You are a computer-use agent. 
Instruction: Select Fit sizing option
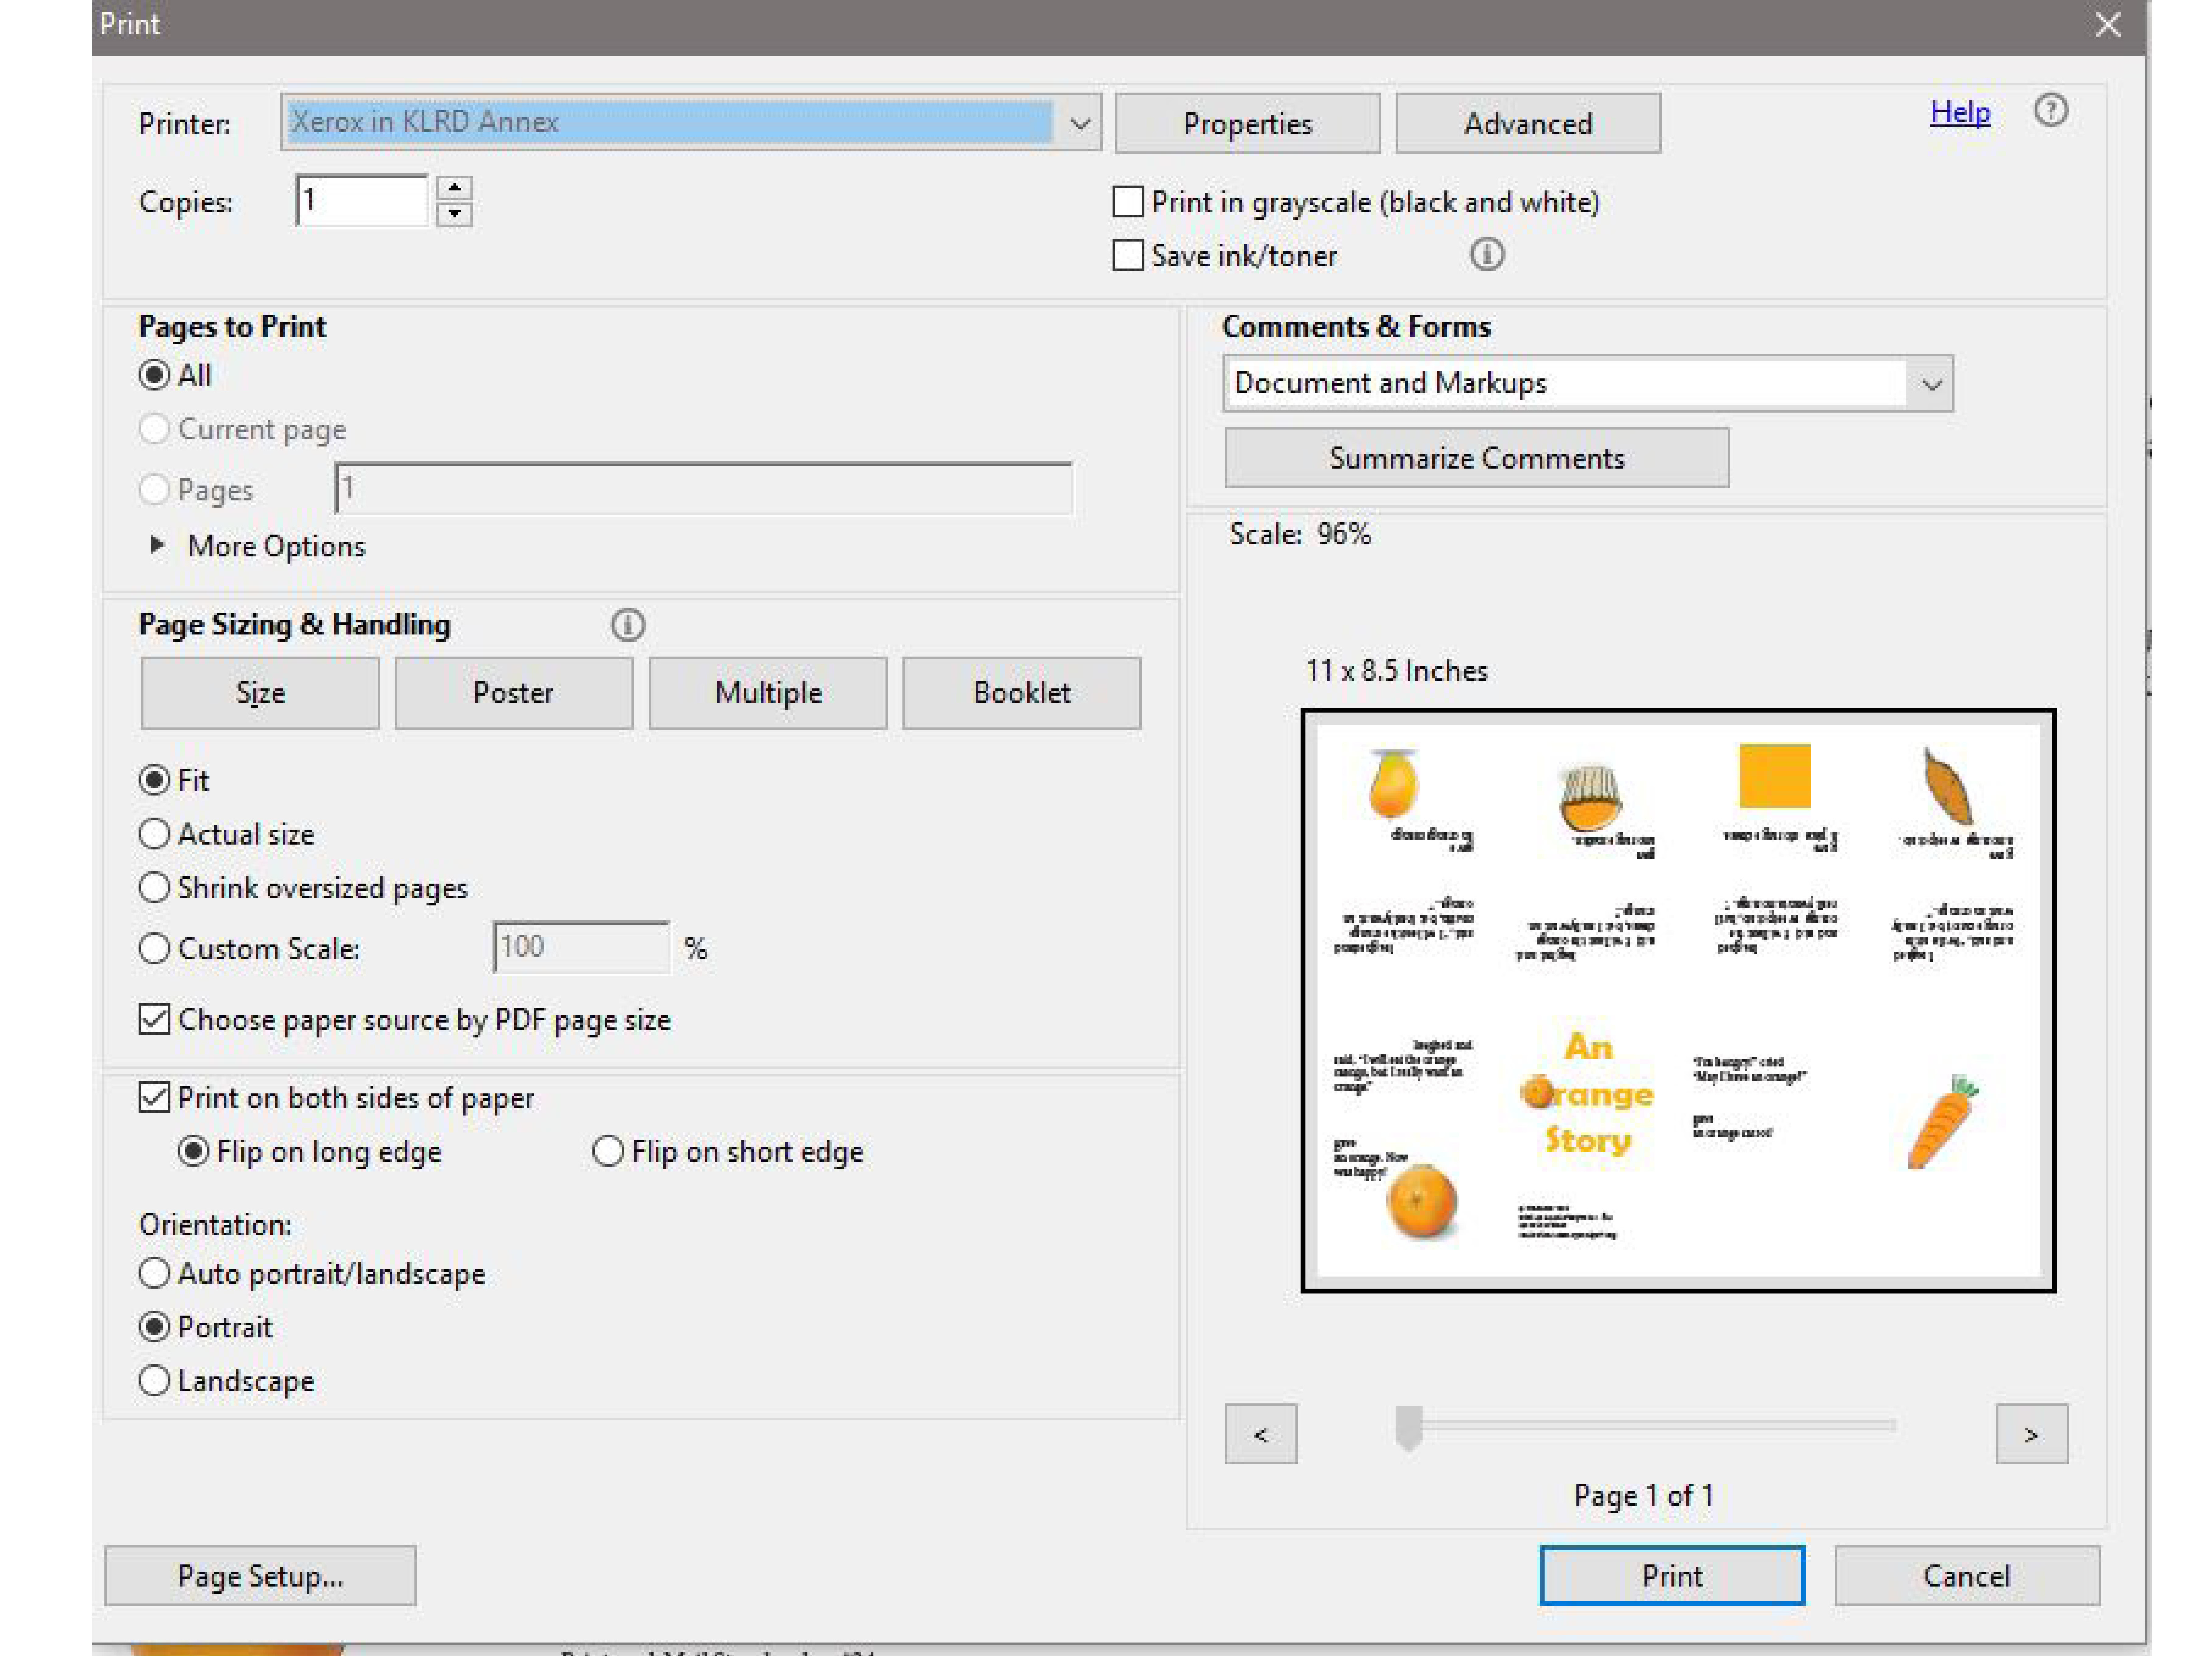coord(154,780)
